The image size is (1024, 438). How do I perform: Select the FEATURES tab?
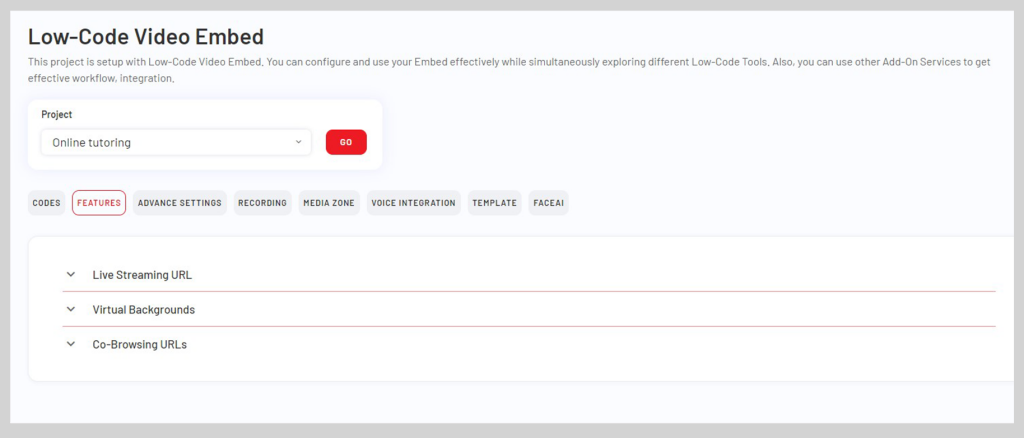(x=99, y=203)
